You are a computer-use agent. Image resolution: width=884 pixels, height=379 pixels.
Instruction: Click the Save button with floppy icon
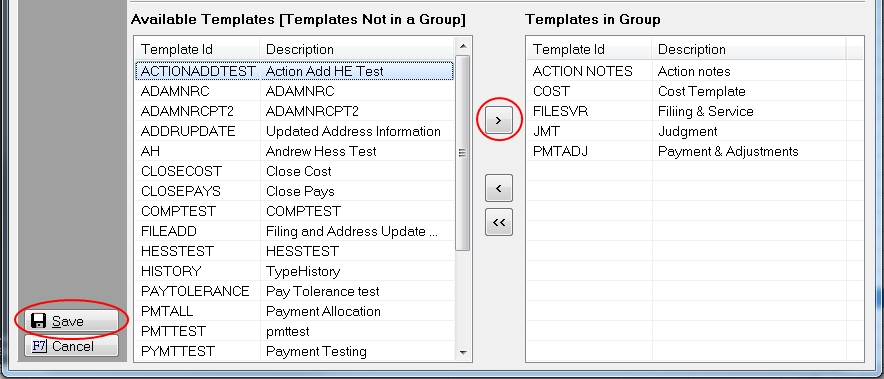point(71,321)
